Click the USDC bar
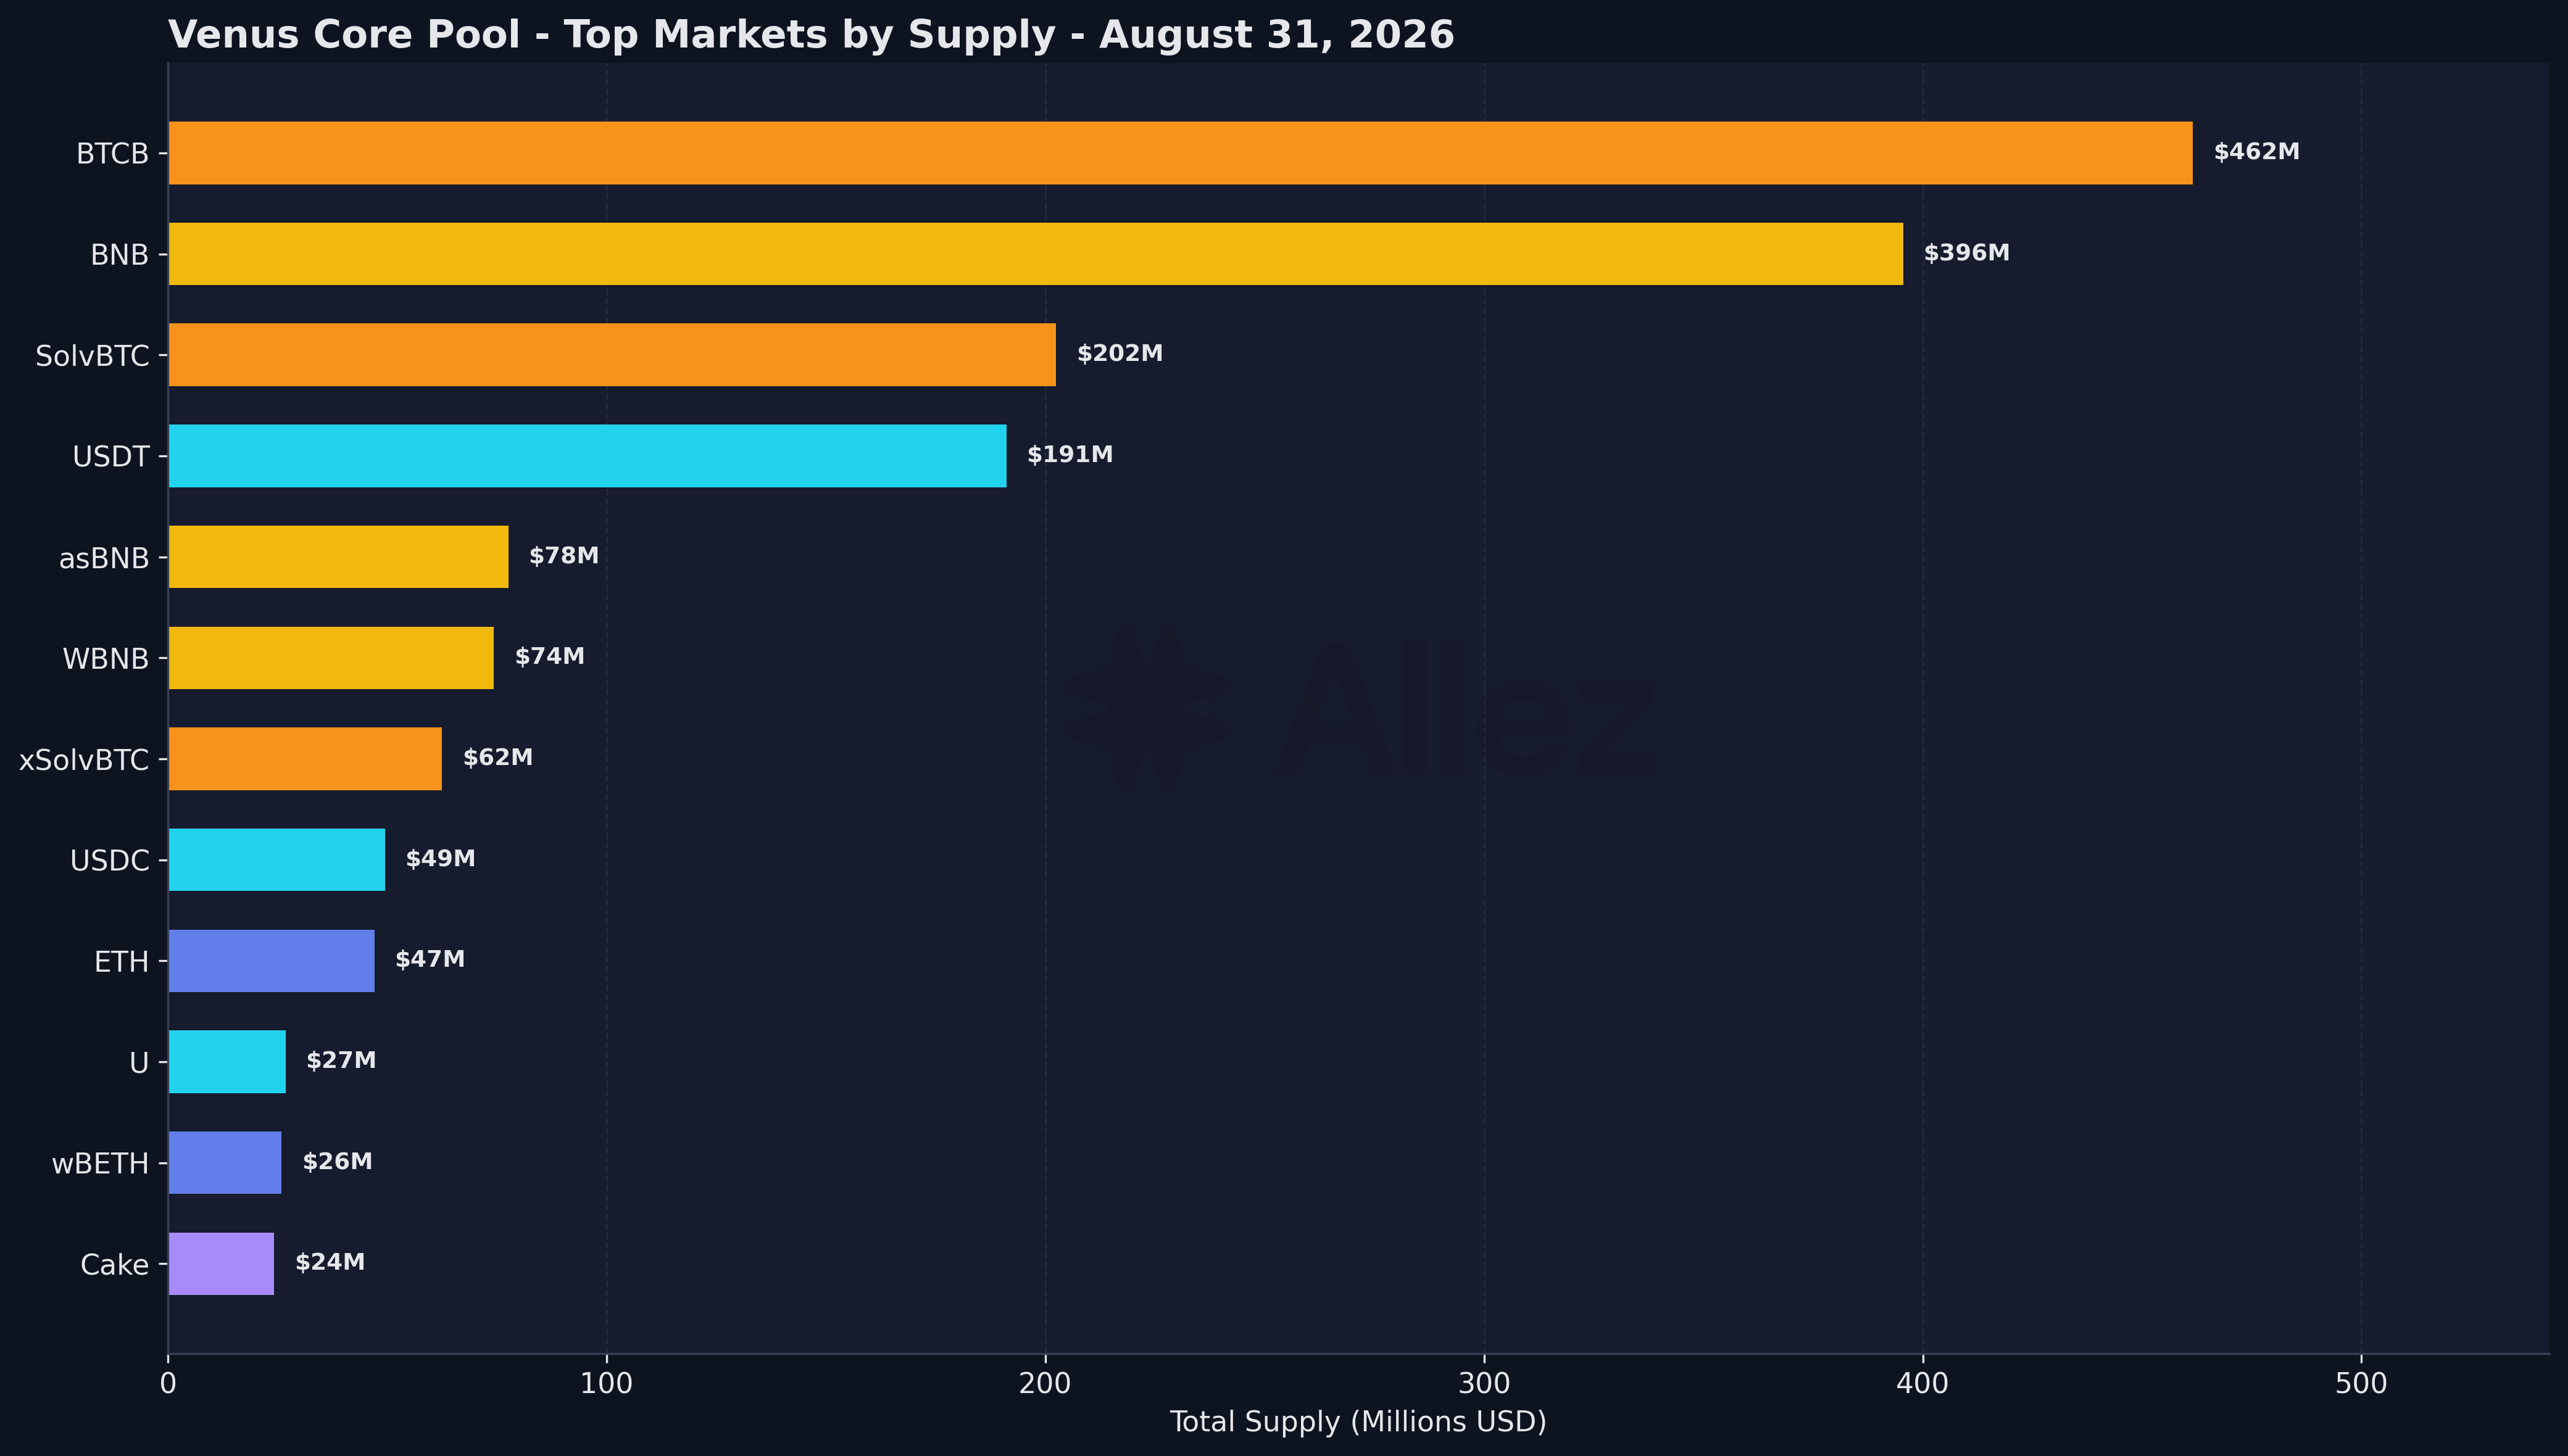 (277, 860)
